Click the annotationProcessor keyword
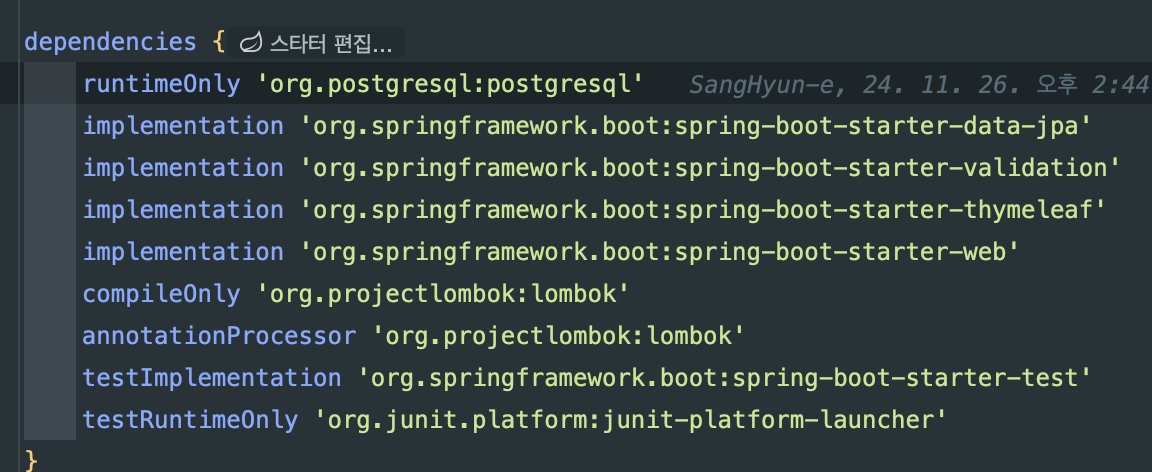The height and width of the screenshot is (472, 1152). pyautogui.click(x=219, y=336)
